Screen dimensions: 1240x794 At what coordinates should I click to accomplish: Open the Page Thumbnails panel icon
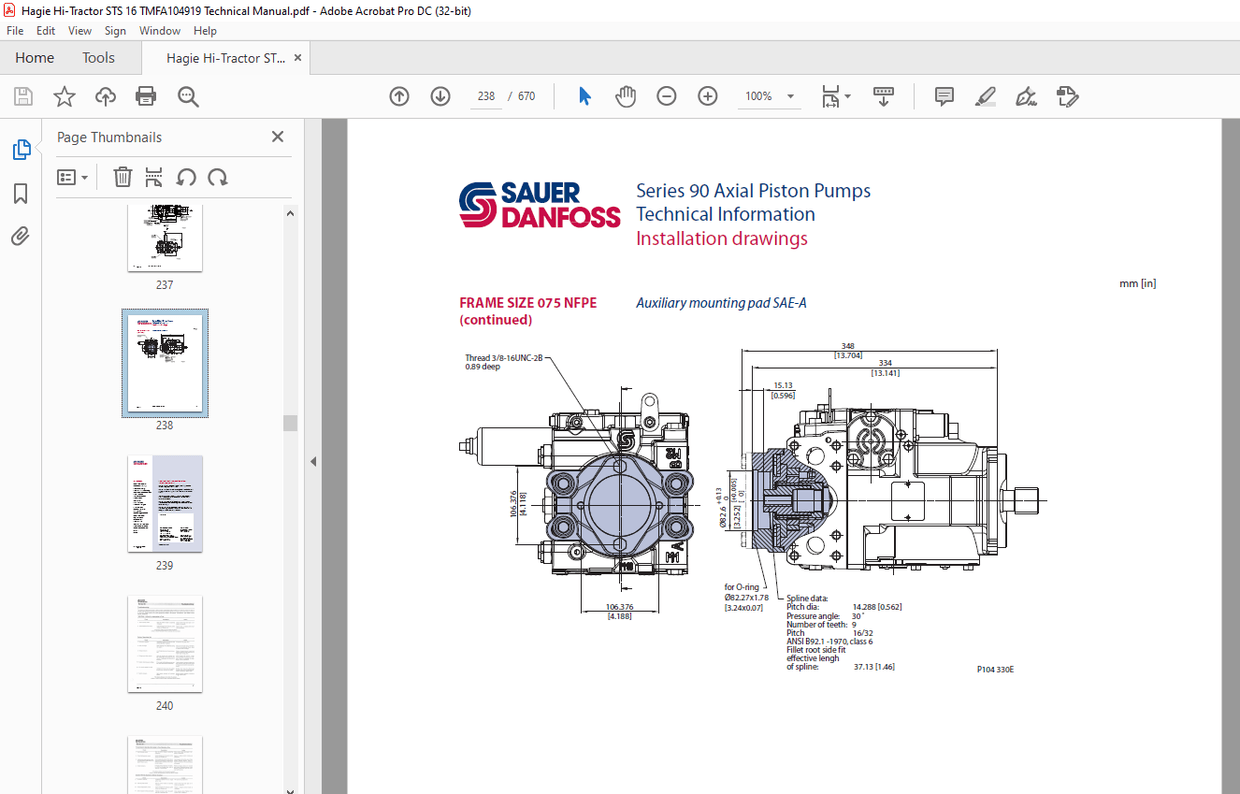click(22, 148)
